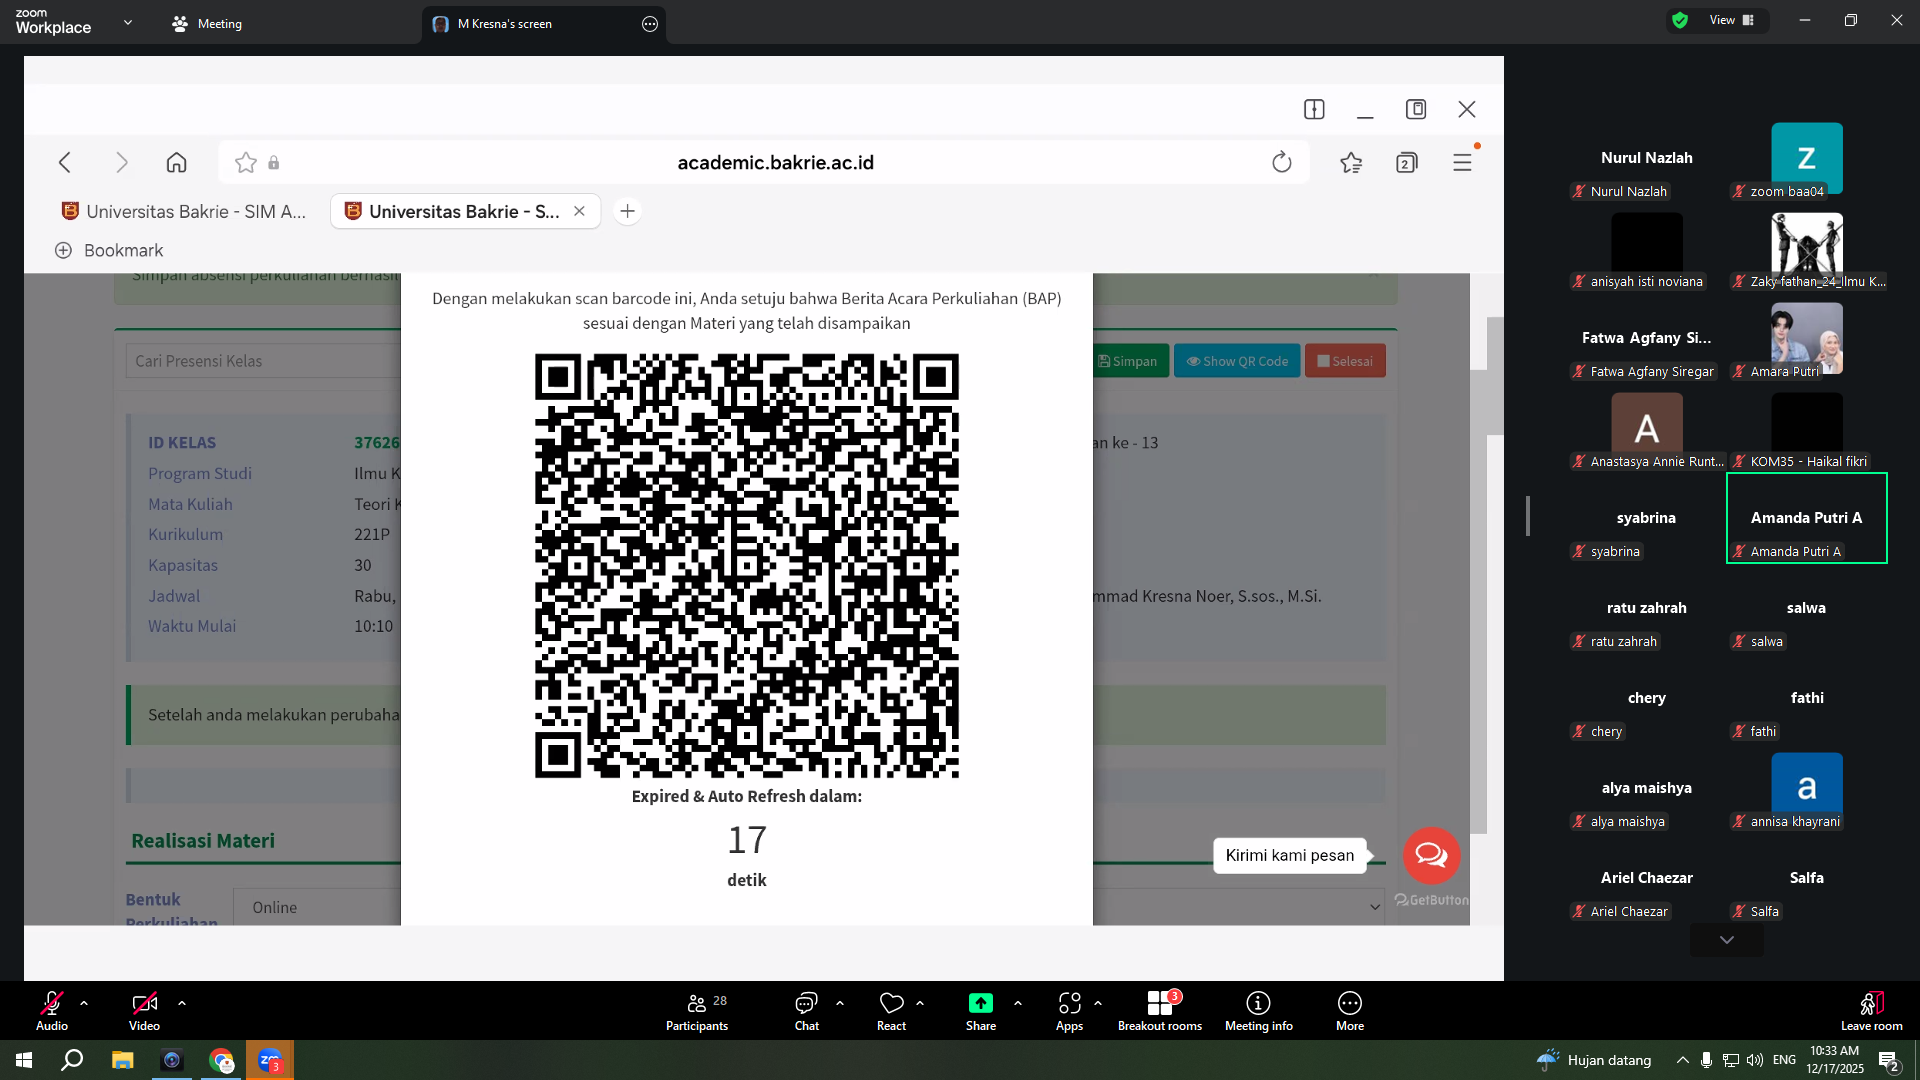
Task: Open Windows taskbar search
Action: [72, 1060]
